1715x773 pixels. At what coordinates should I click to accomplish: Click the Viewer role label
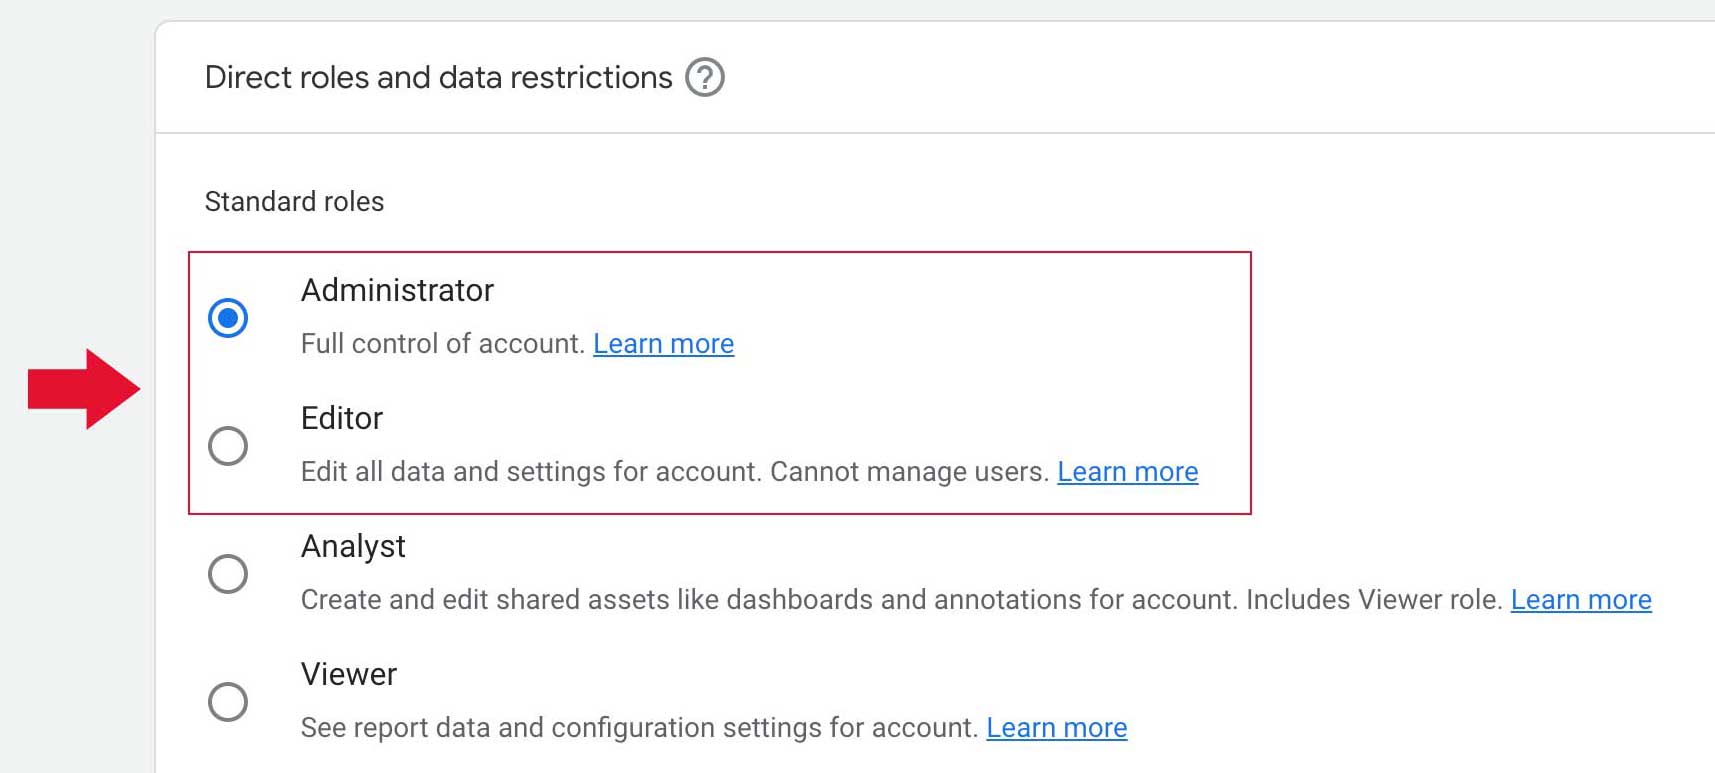tap(348, 675)
